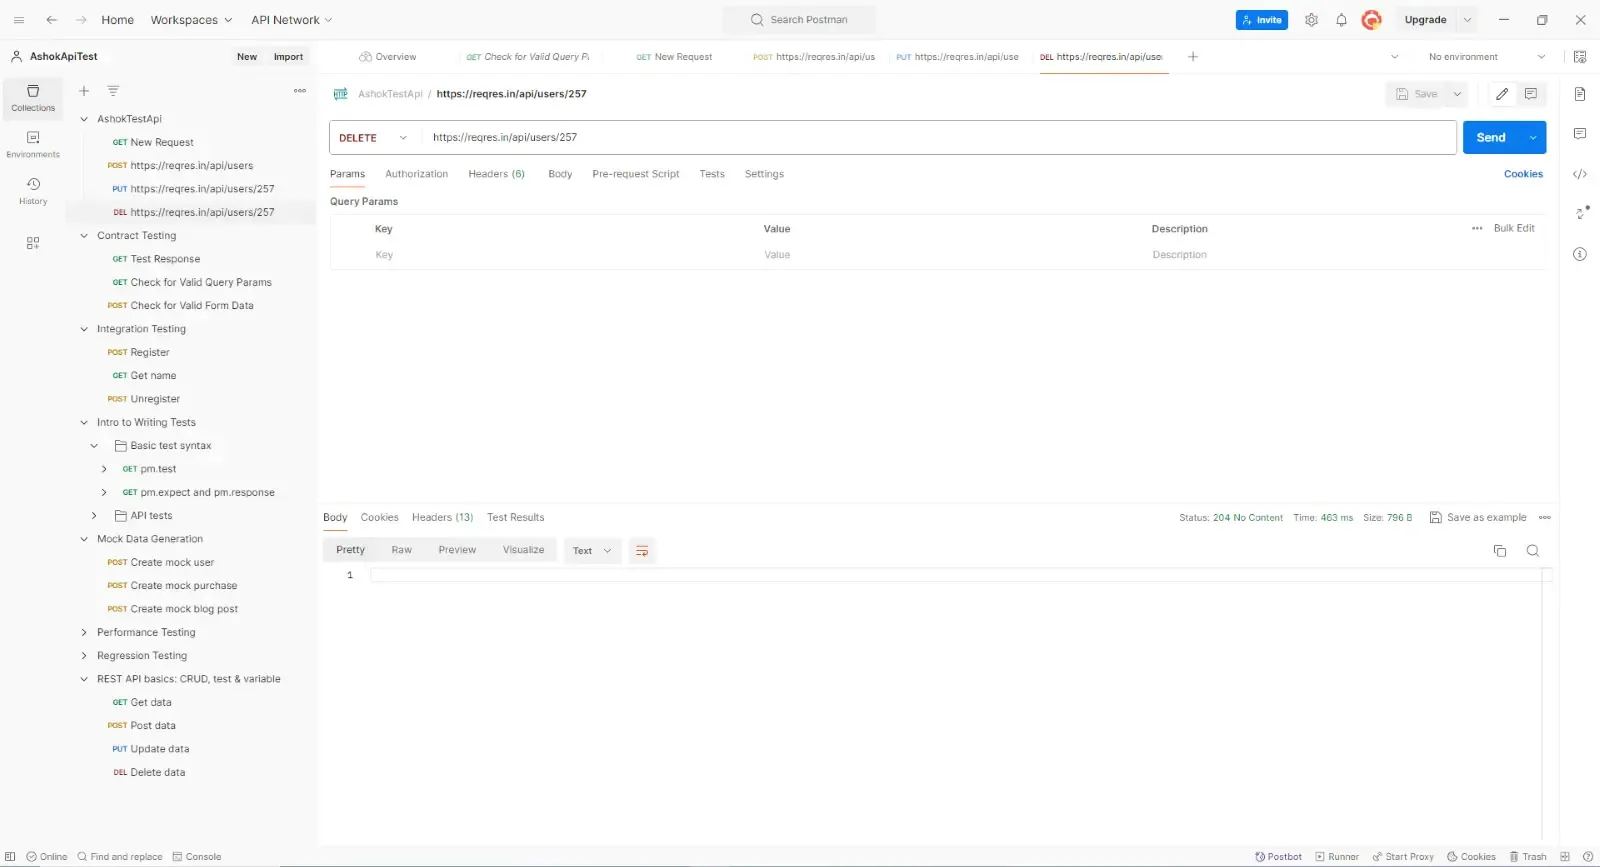Open the Test Results response tab
Viewport: 1600px width, 867px height.
[515, 518]
